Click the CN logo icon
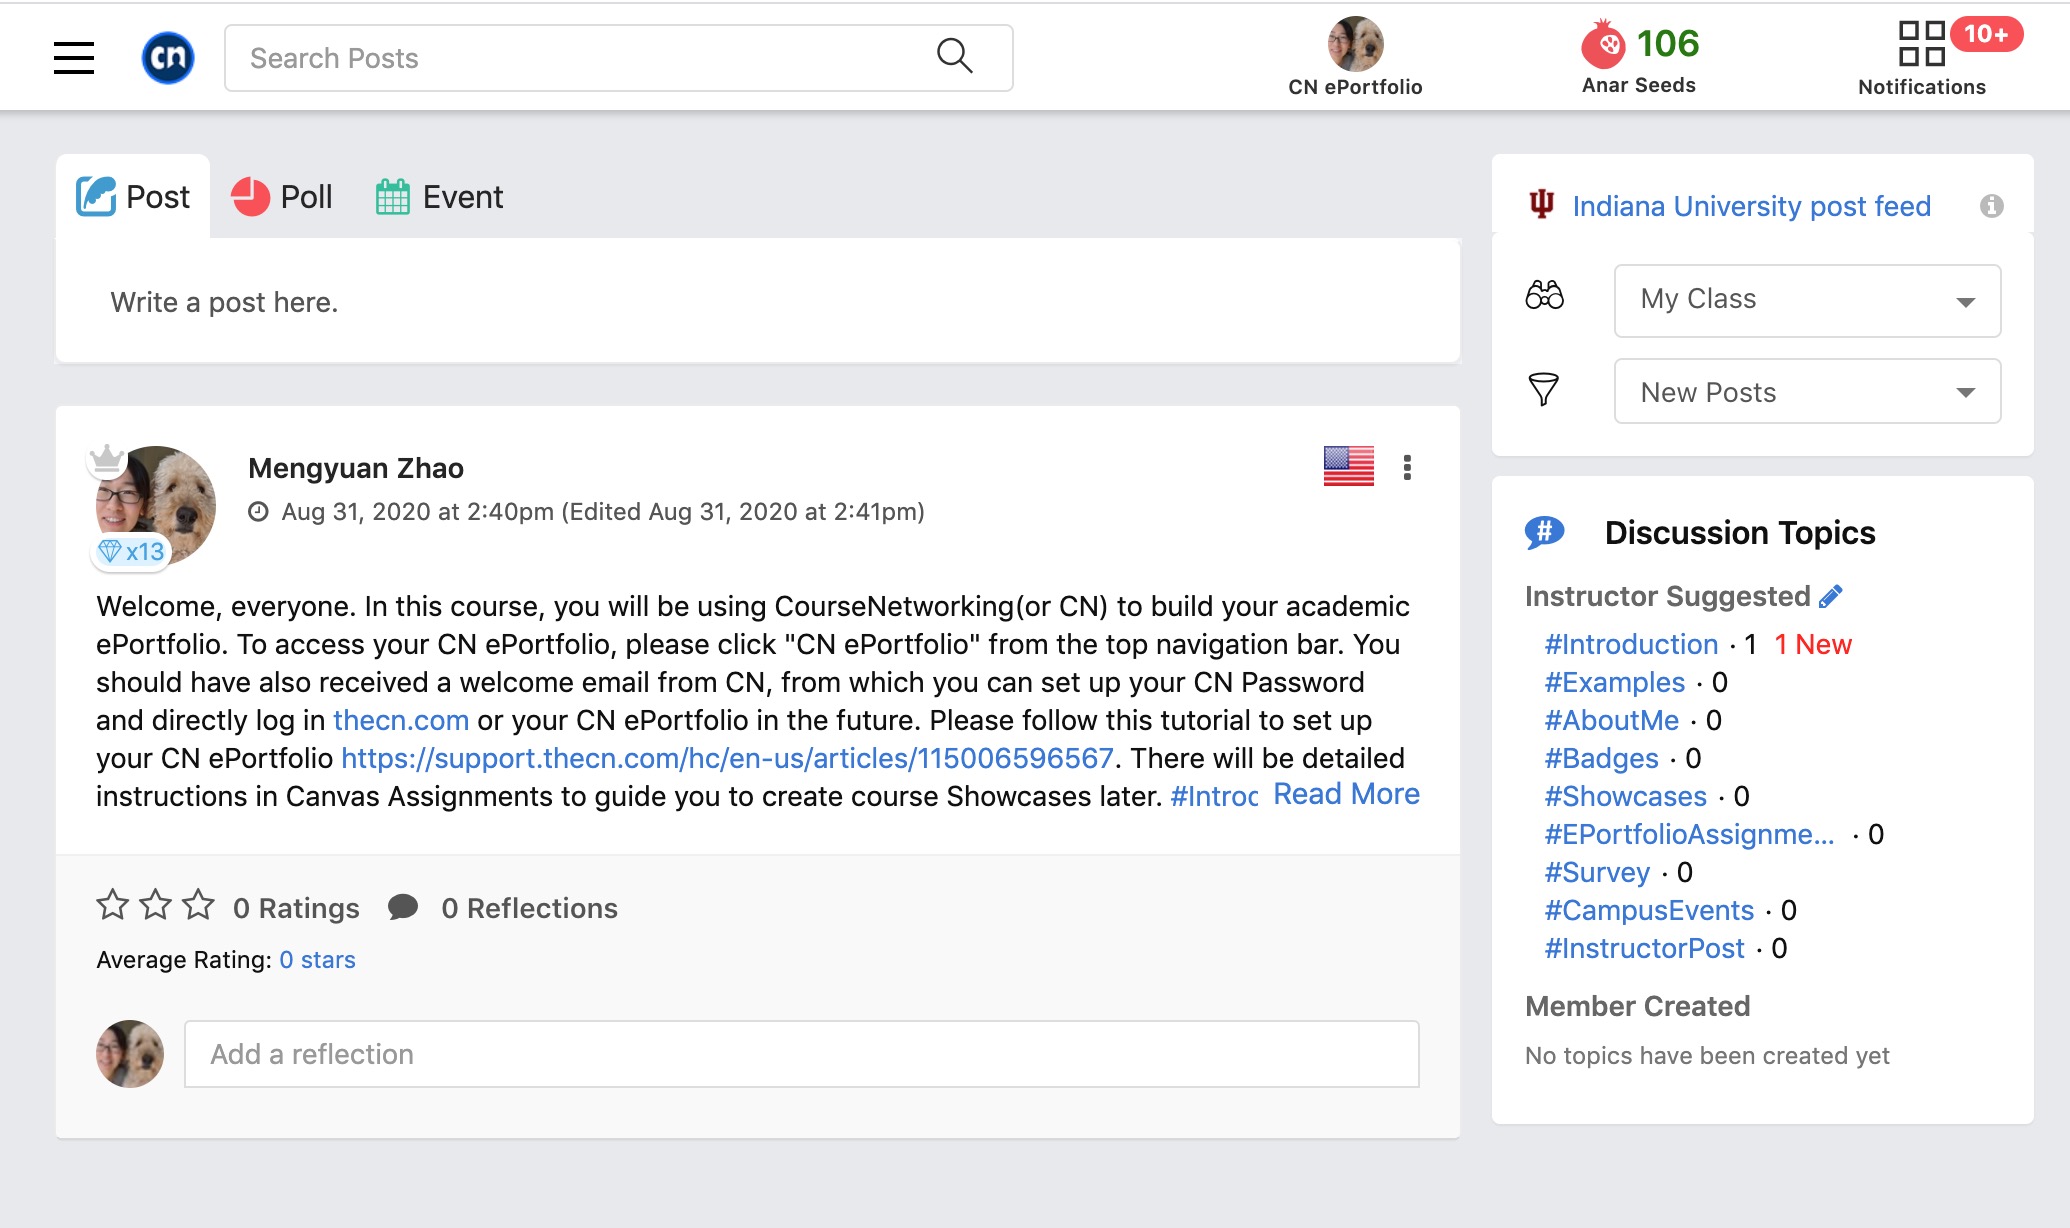The width and height of the screenshot is (2070, 1228). (x=168, y=58)
